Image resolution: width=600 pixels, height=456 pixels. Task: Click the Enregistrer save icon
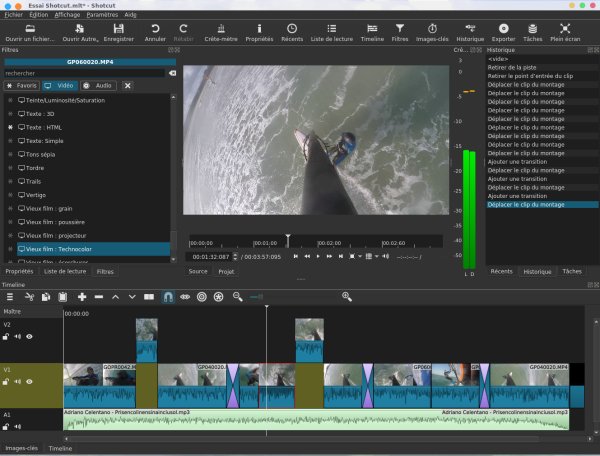[x=118, y=29]
